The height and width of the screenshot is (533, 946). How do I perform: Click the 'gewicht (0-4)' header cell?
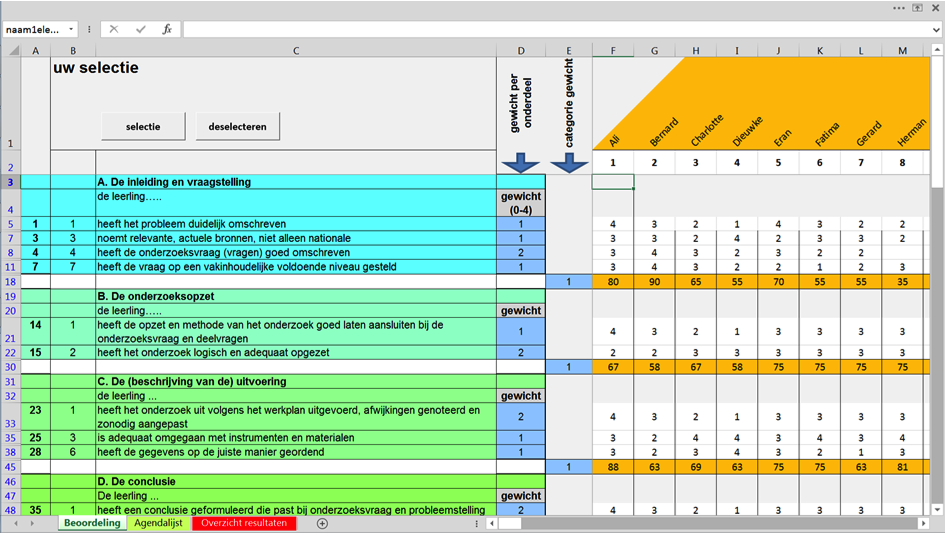tap(521, 203)
